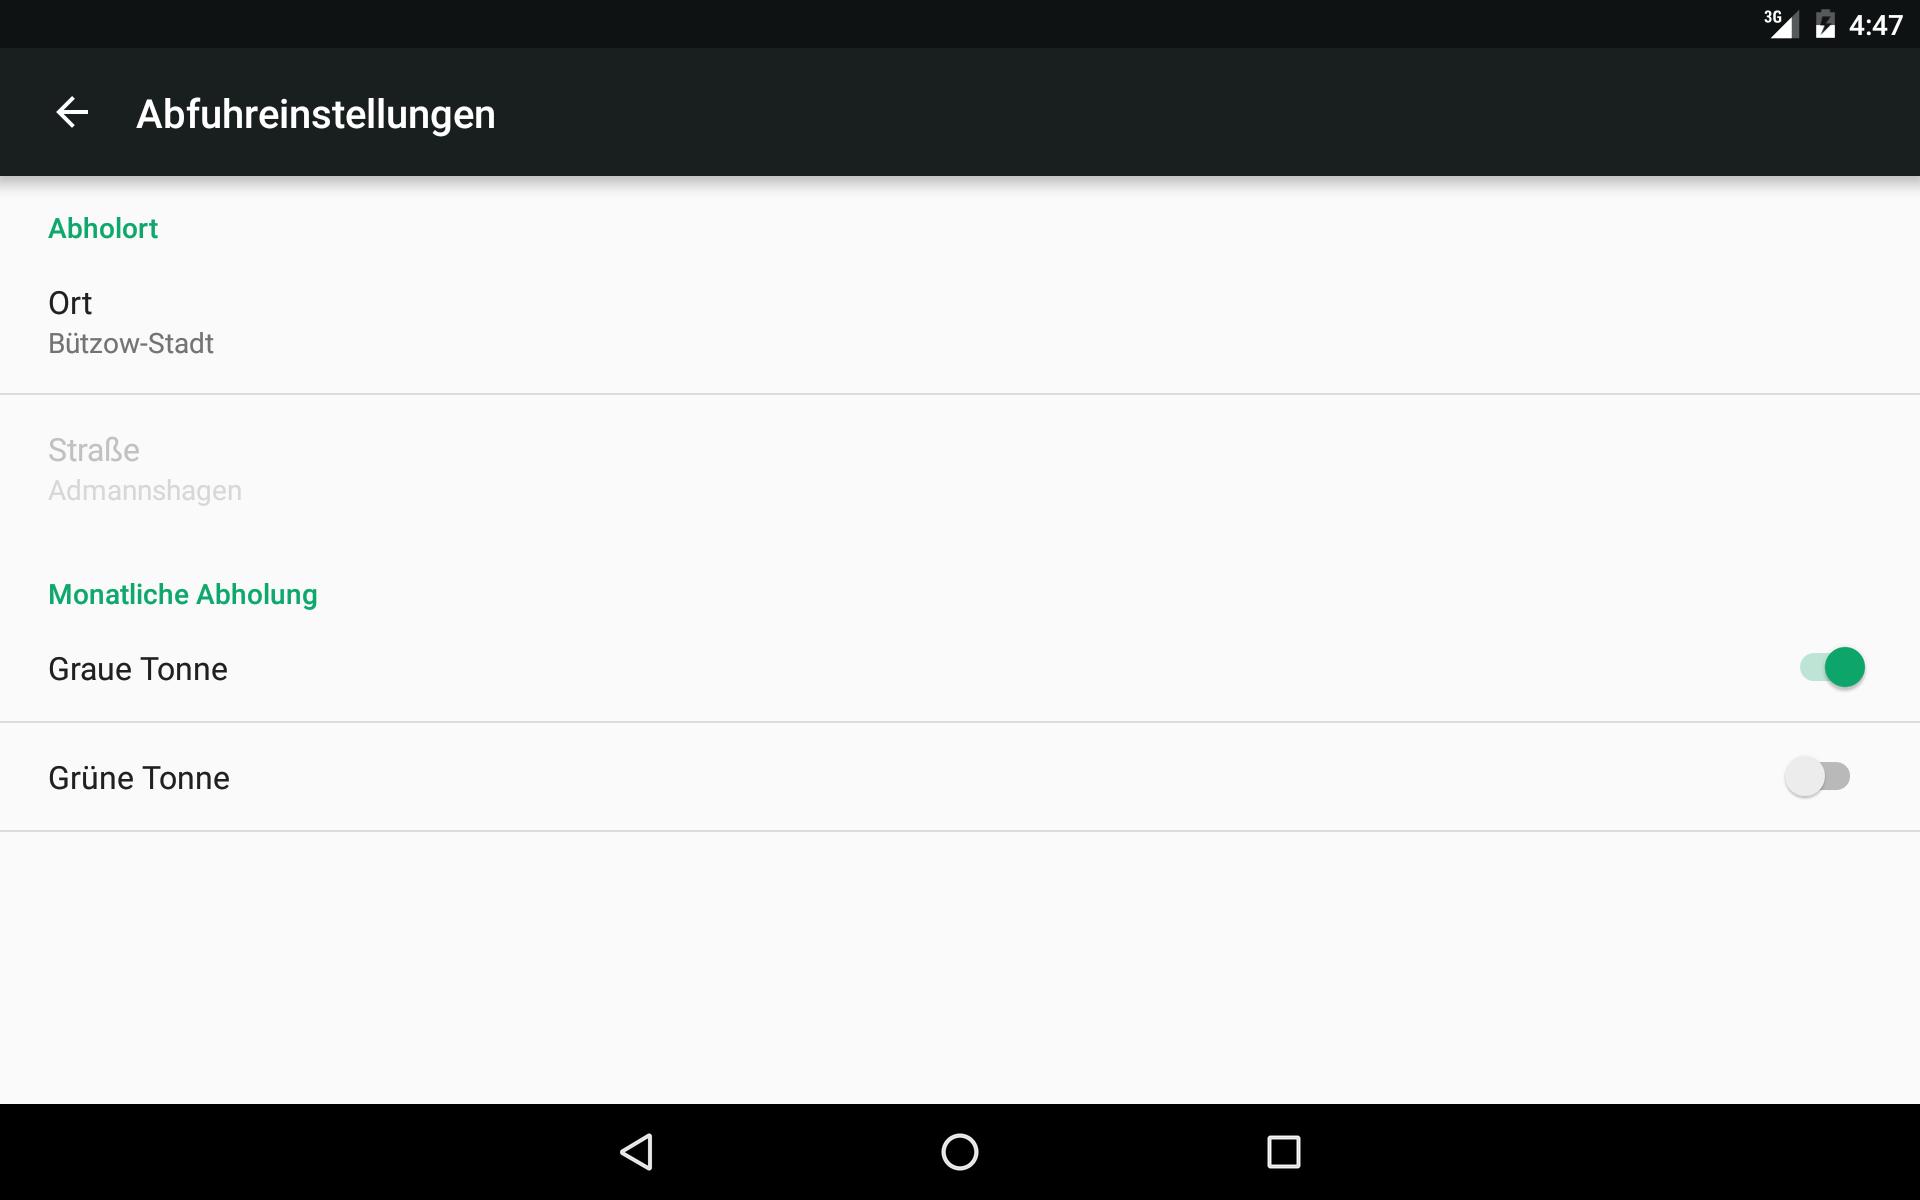The width and height of the screenshot is (1920, 1200).
Task: Open recent apps with square icon
Action: pos(1283,1152)
